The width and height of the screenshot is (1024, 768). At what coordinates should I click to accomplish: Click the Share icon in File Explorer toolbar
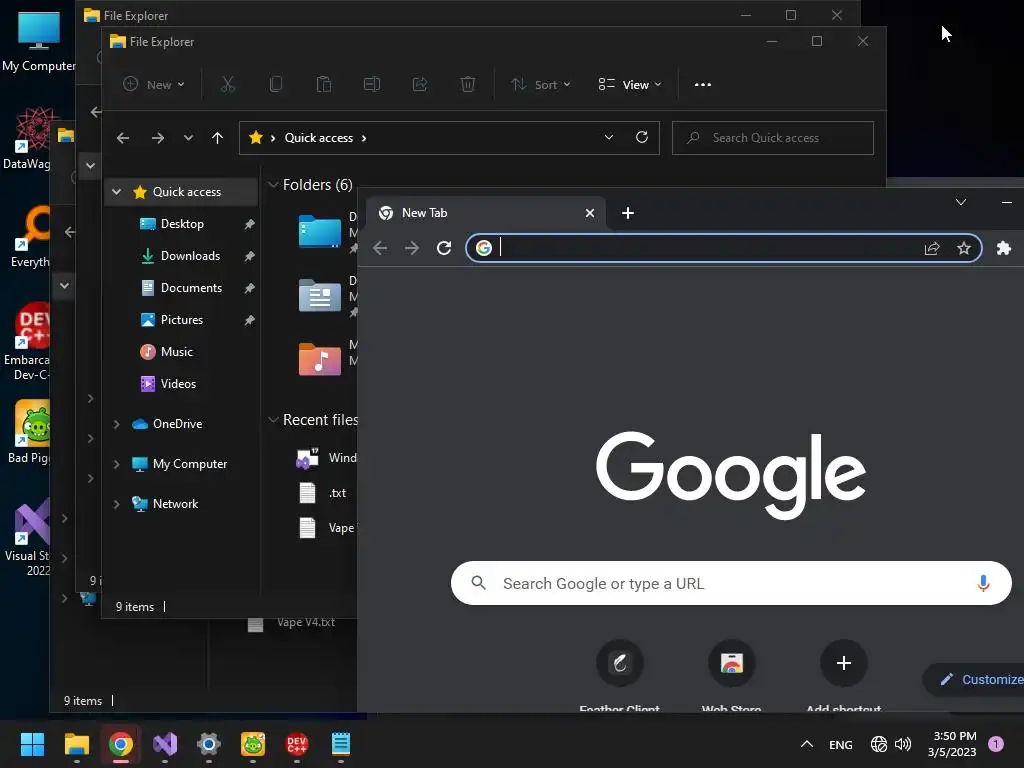click(420, 84)
